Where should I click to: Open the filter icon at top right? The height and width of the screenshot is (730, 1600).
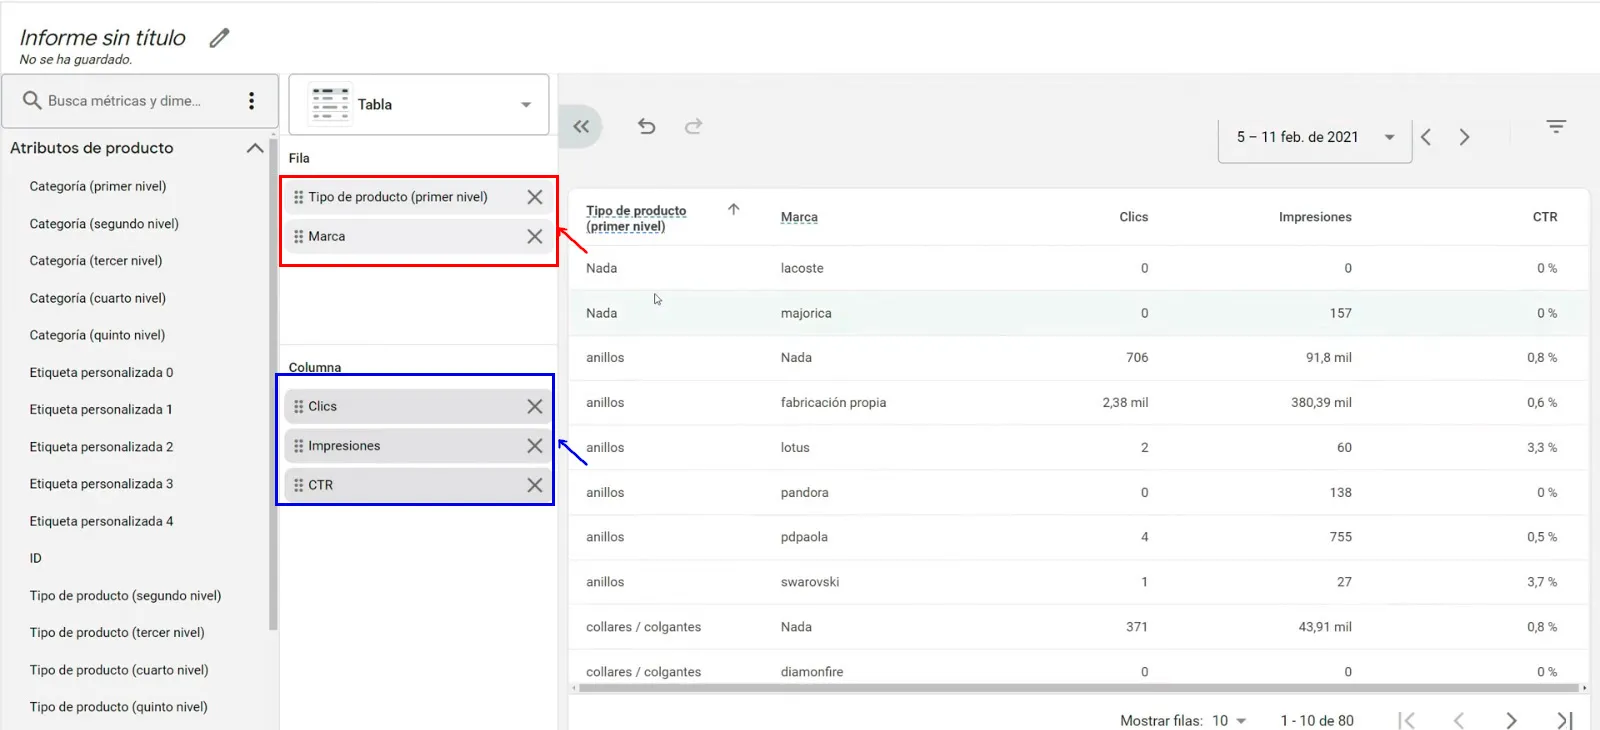pyautogui.click(x=1556, y=126)
